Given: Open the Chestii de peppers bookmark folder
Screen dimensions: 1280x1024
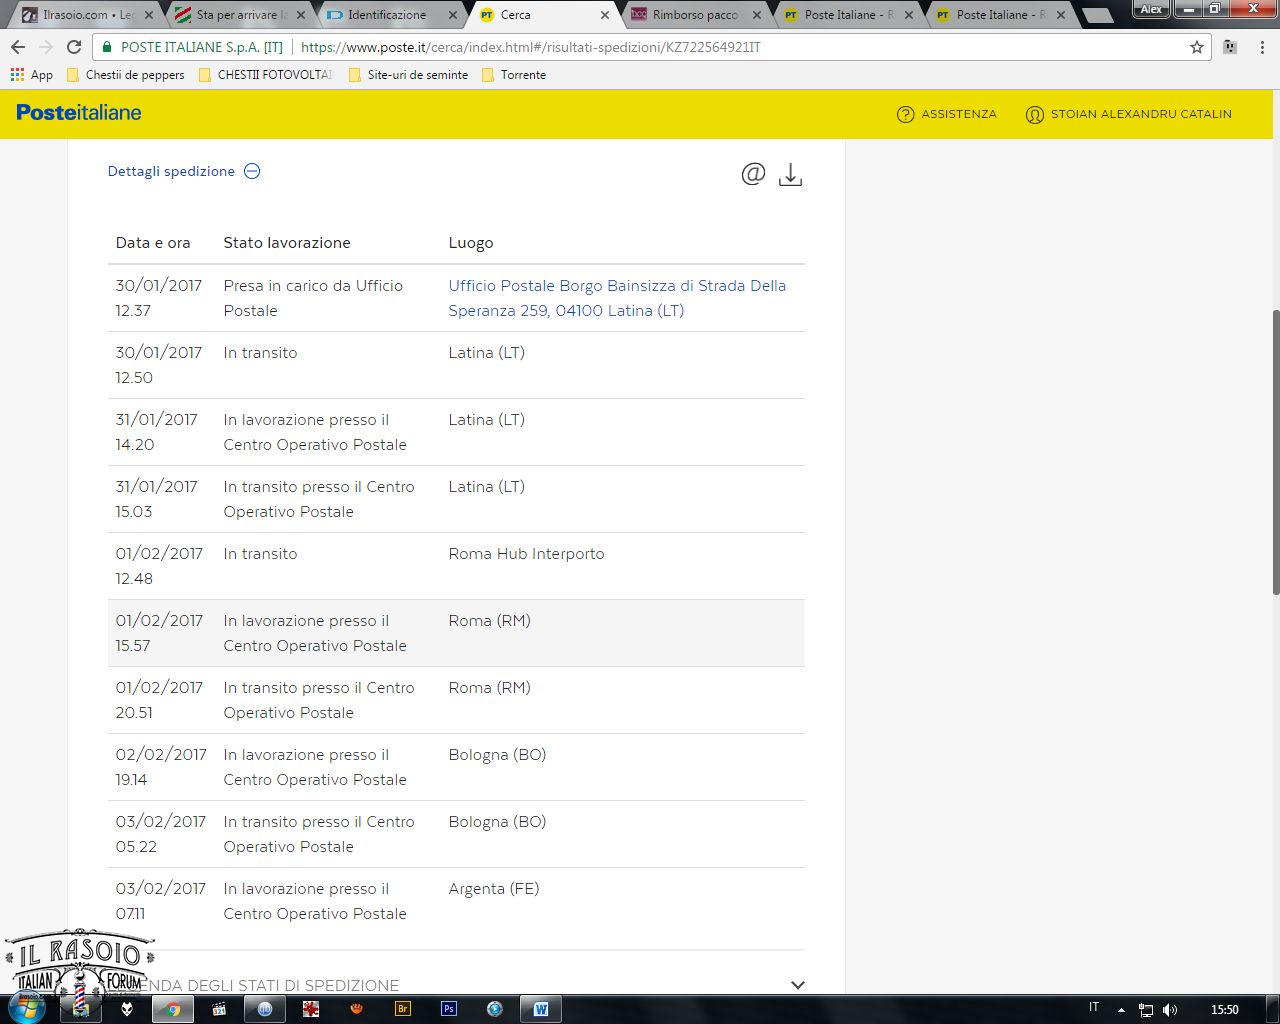Looking at the screenshot, I should point(125,75).
